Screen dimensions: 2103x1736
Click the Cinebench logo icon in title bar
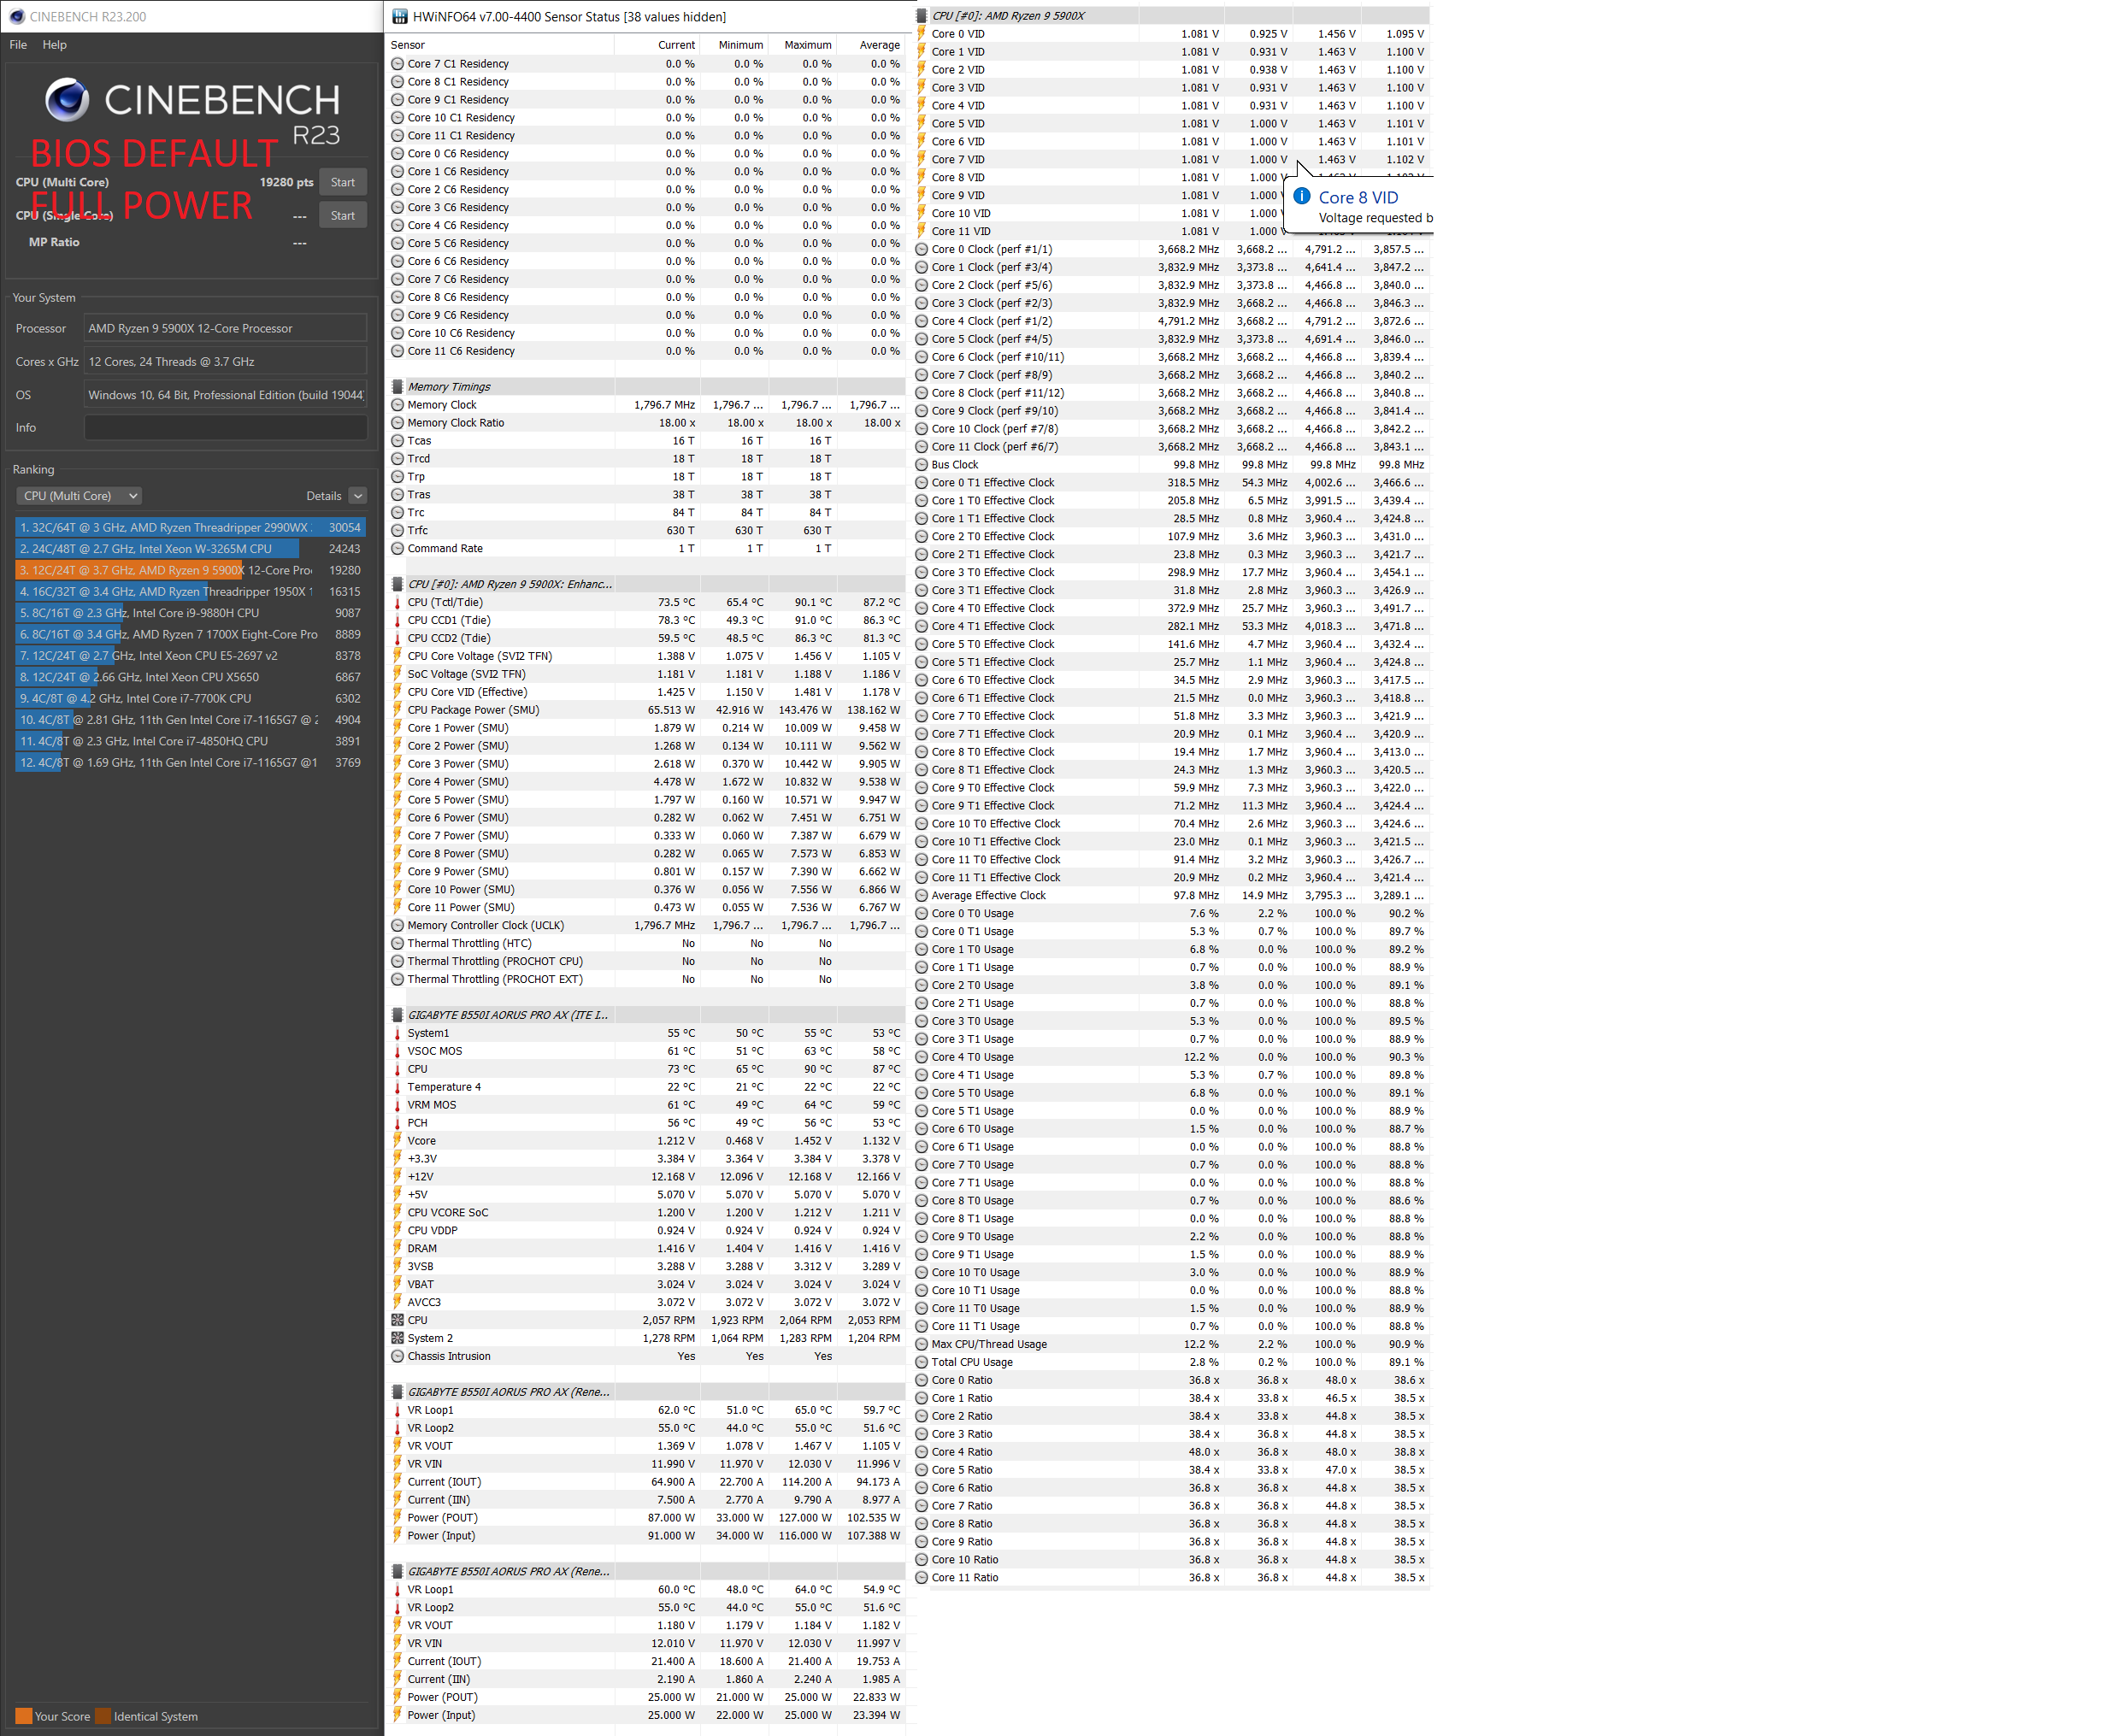click(16, 16)
